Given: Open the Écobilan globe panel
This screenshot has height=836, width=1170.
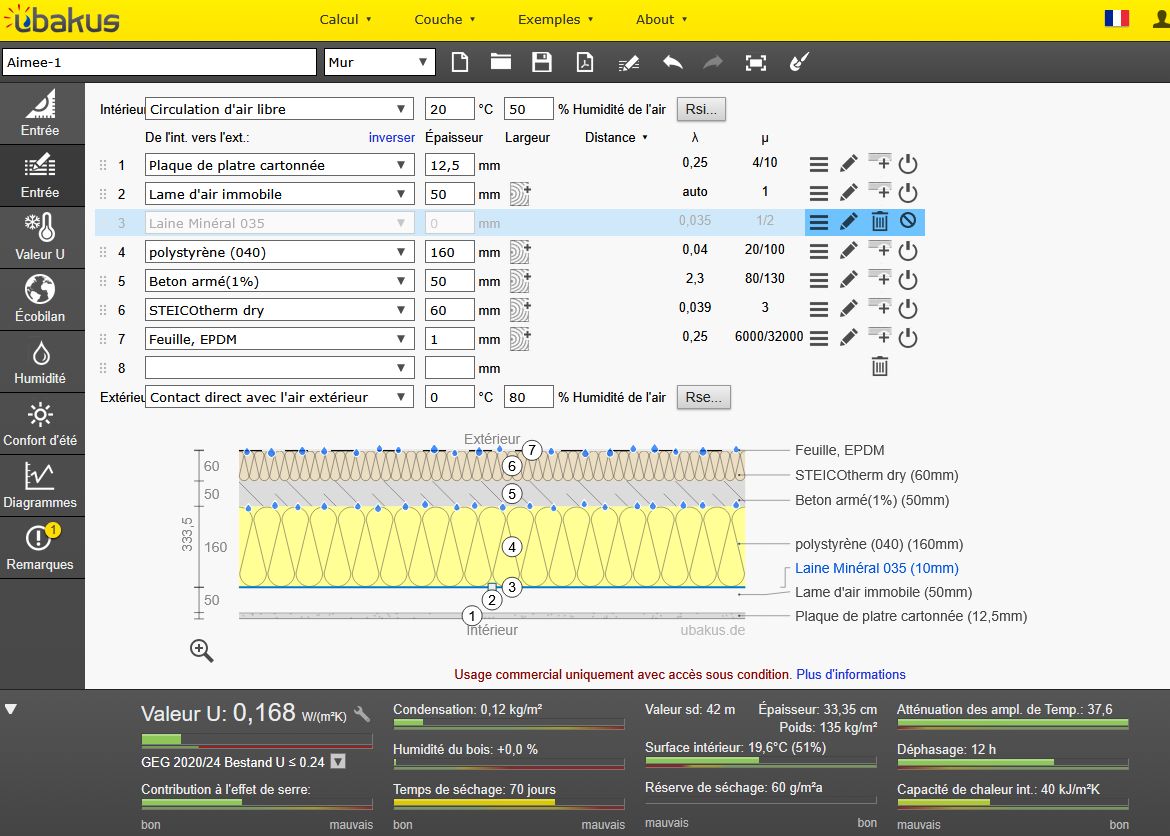Looking at the screenshot, I should click(40, 300).
